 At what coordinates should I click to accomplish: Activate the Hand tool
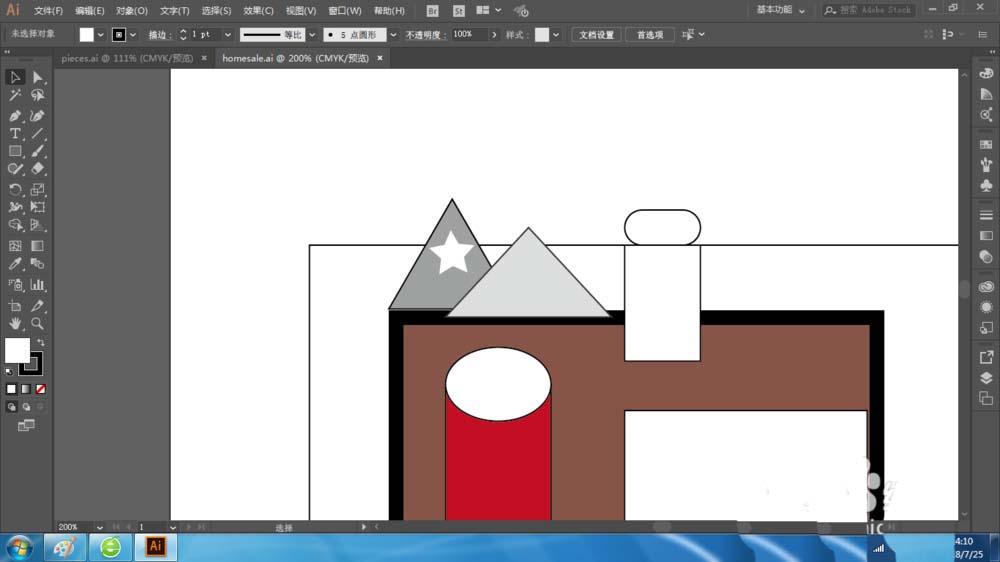click(x=15, y=324)
